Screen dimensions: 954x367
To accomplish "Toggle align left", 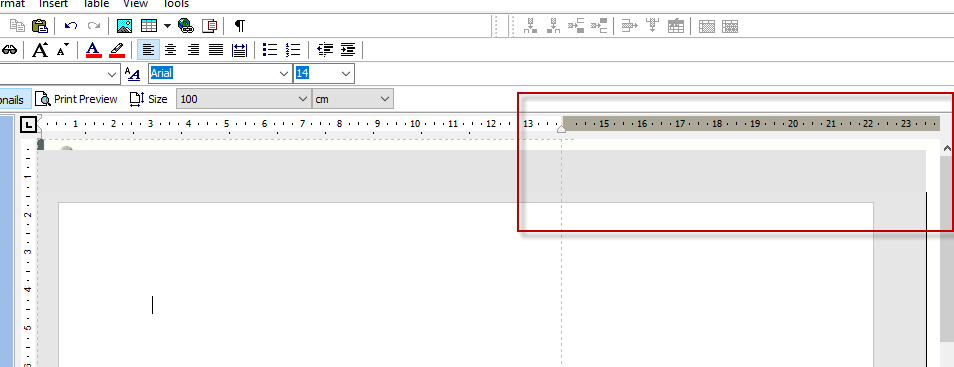I will [148, 50].
